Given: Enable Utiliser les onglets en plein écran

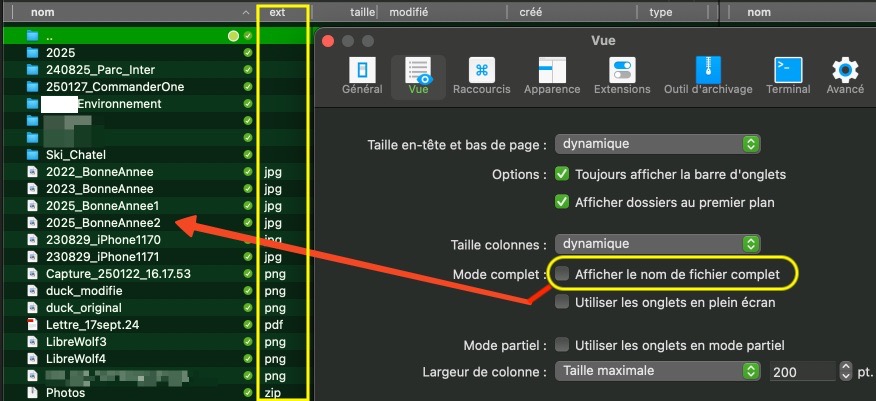Looking at the screenshot, I should (x=562, y=302).
